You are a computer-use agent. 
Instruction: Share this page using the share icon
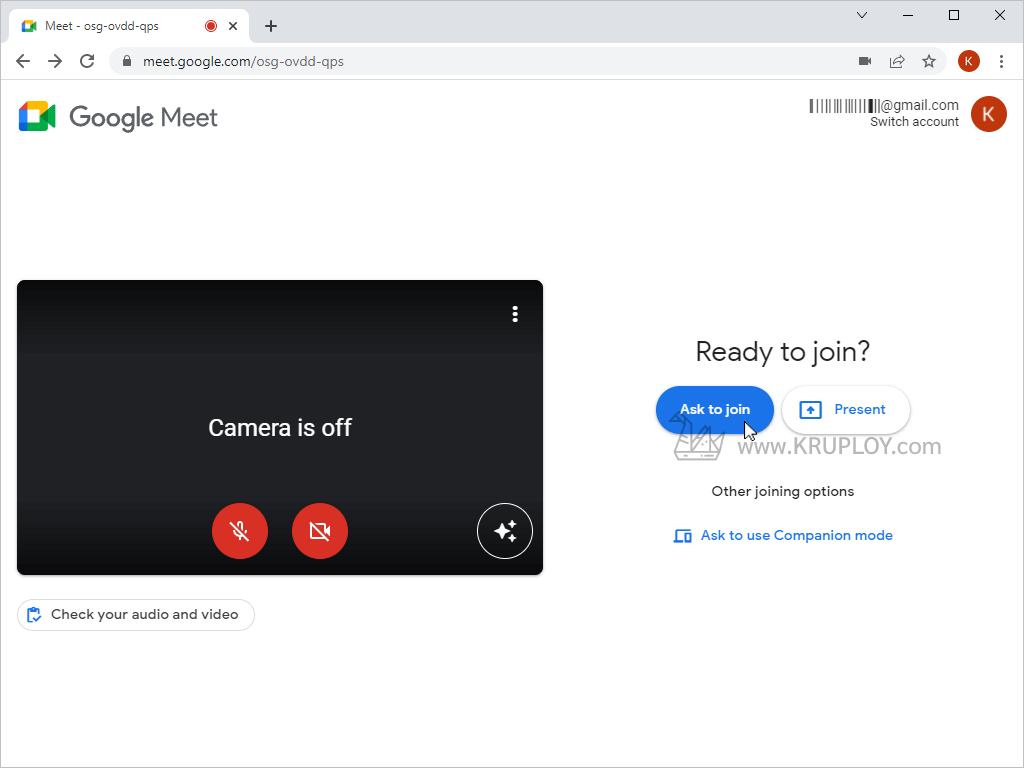897,61
